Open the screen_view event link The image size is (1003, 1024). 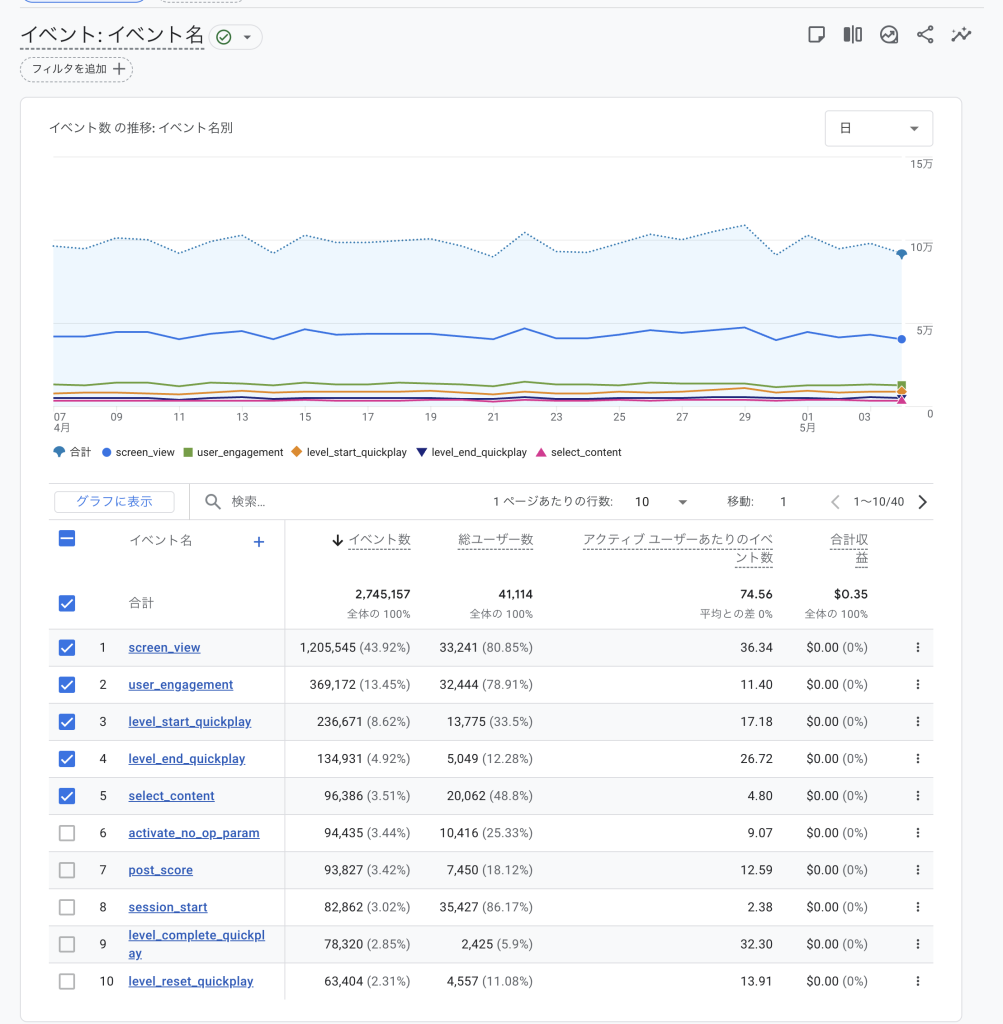pos(165,648)
